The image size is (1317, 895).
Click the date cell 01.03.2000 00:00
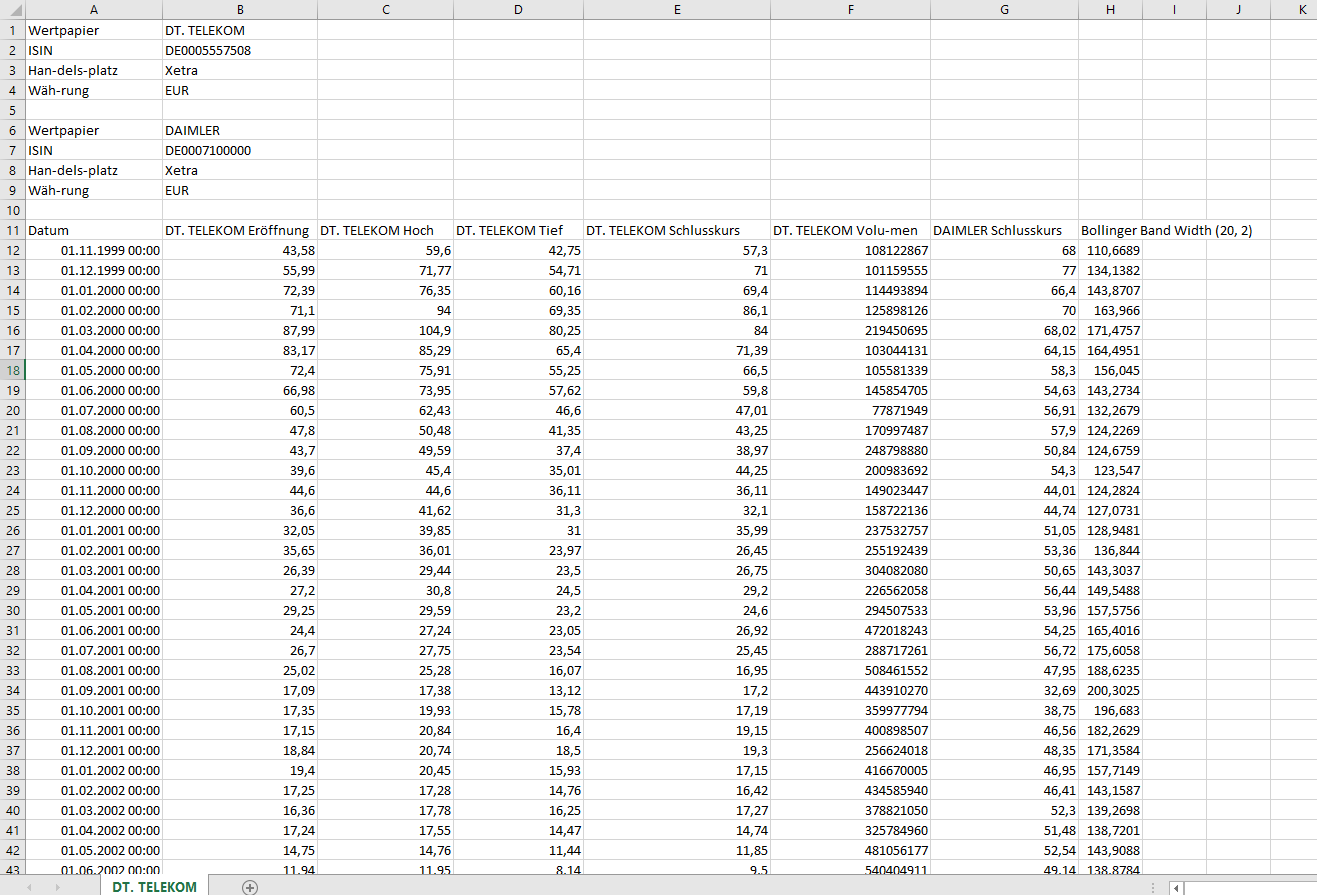(x=94, y=330)
